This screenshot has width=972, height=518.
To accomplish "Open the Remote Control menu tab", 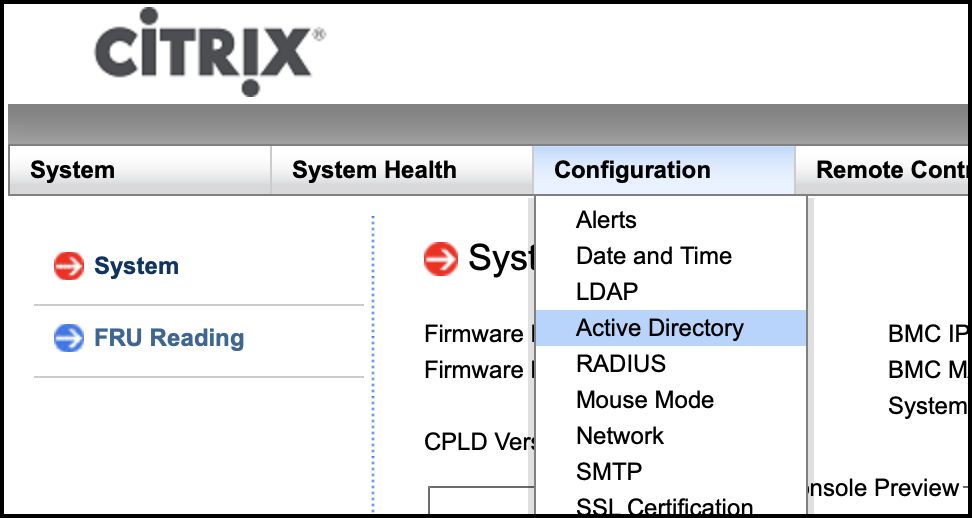I will point(881,170).
